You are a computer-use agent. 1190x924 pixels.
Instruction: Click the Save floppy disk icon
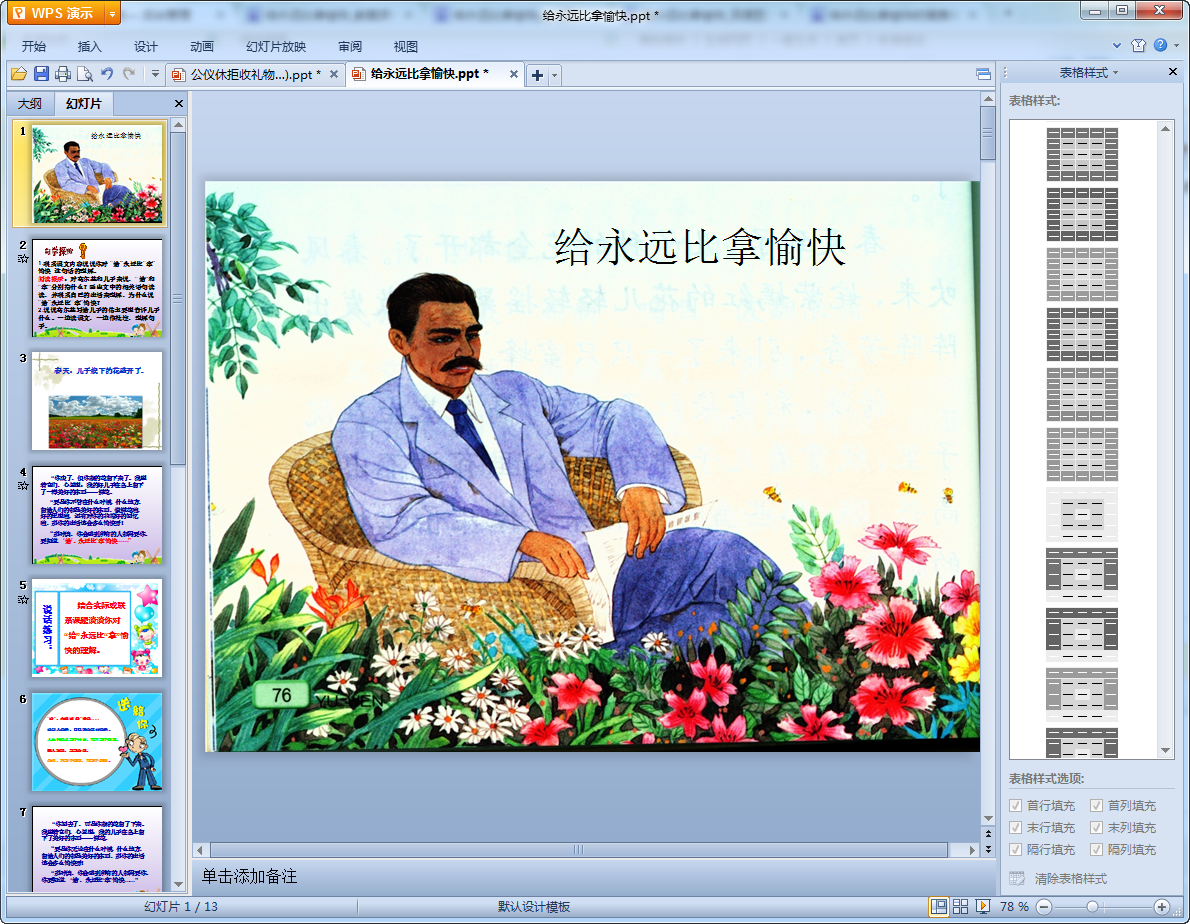(41, 74)
